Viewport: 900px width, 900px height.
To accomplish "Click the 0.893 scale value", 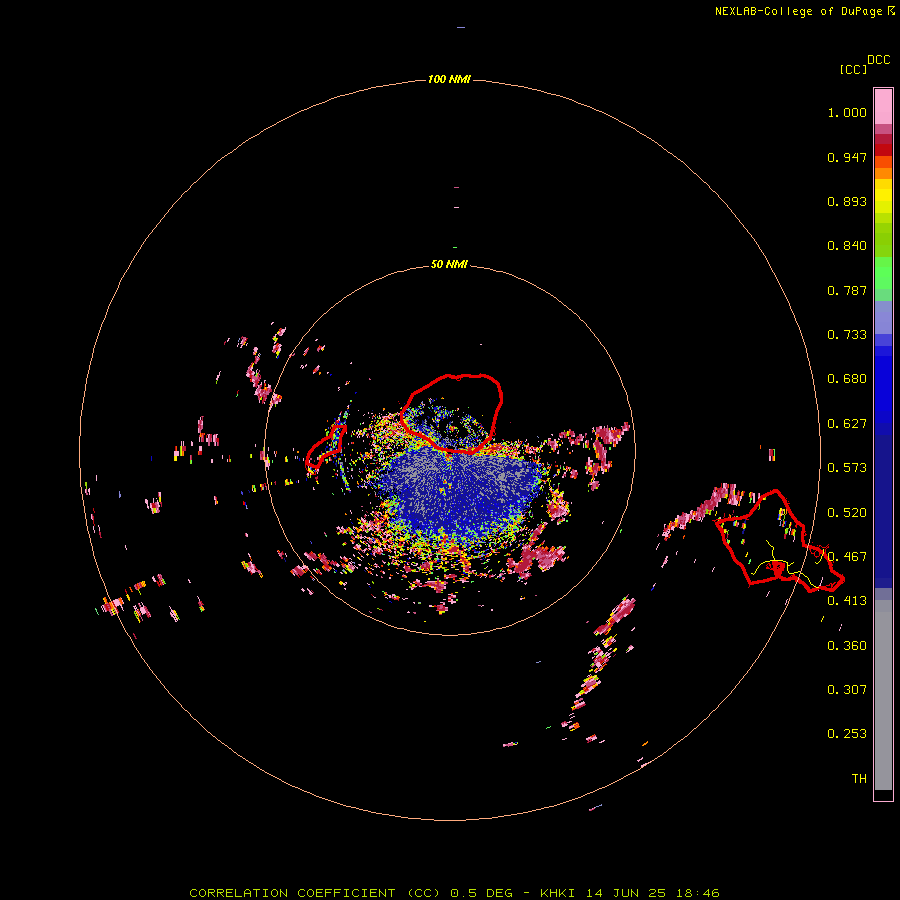I will click(x=847, y=201).
